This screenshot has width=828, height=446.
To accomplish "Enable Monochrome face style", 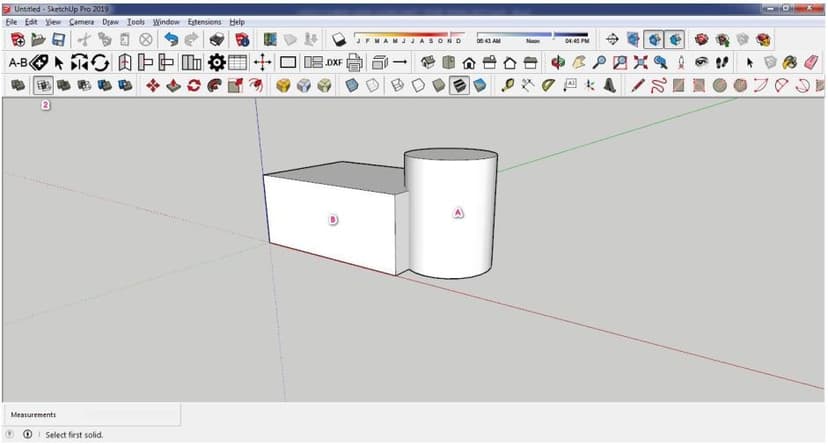I will (x=480, y=85).
